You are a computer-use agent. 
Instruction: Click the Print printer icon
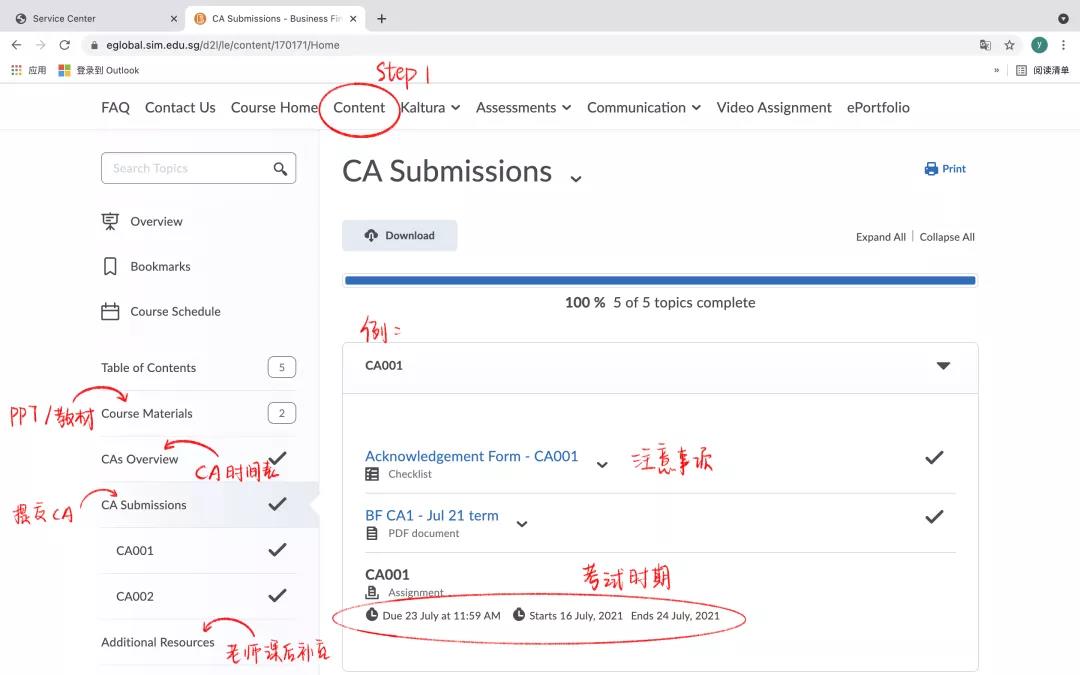931,169
